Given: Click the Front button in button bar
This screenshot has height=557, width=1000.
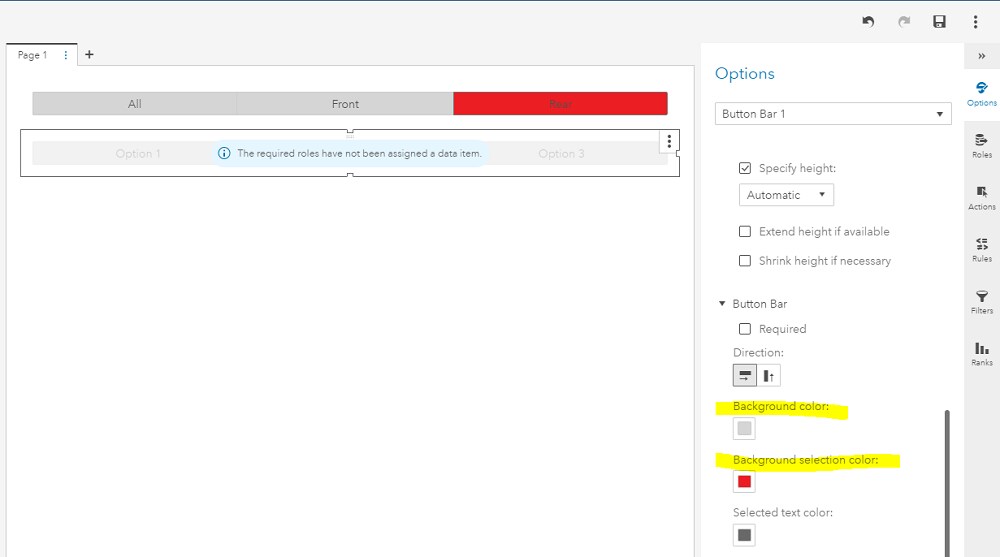Looking at the screenshot, I should 345,104.
